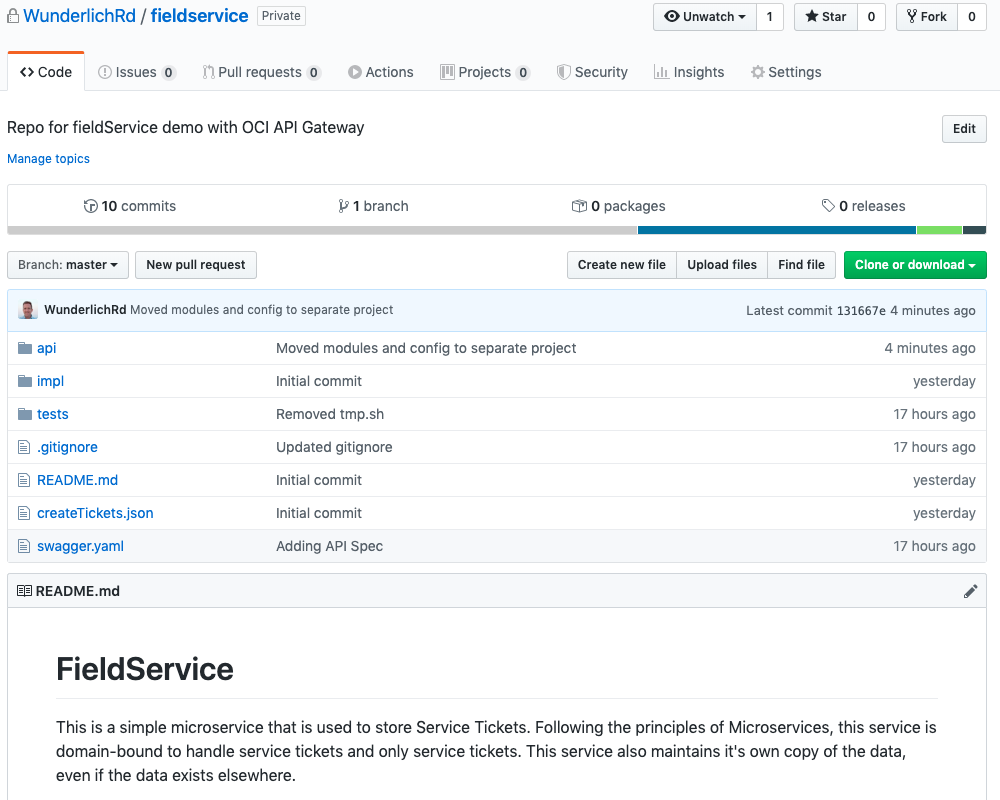Click the swagger.yaml file icon
This screenshot has width=1000, height=800.
pos(23,546)
